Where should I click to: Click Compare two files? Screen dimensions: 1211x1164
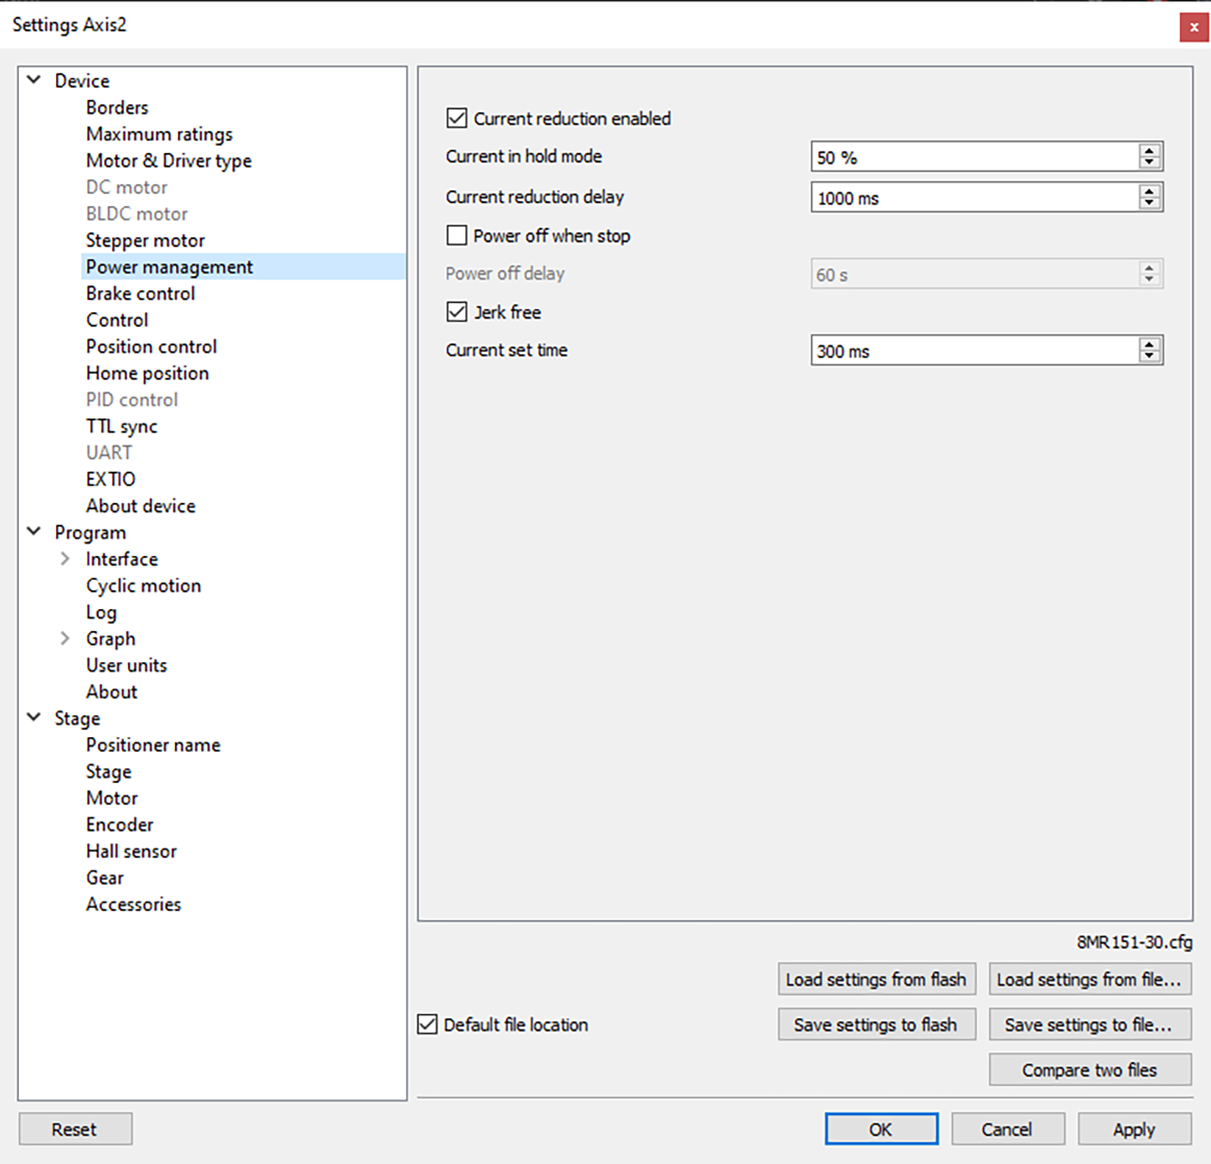point(1089,1069)
